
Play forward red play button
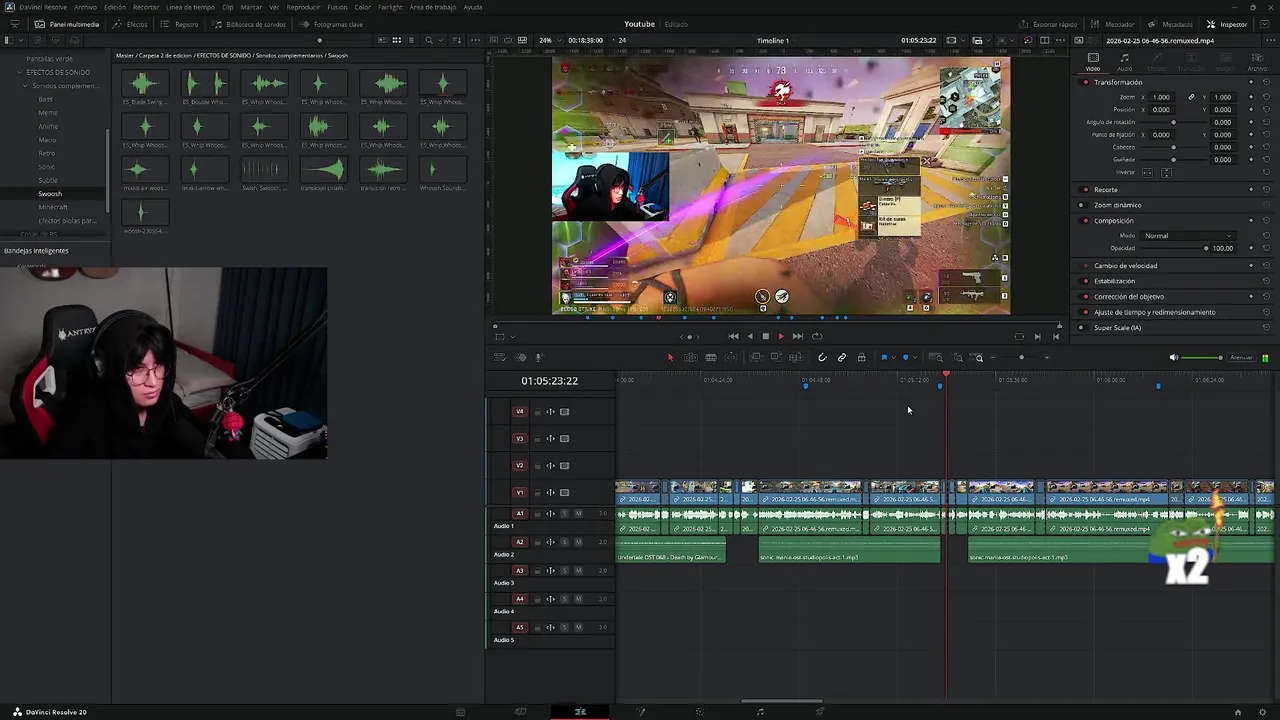(x=781, y=336)
